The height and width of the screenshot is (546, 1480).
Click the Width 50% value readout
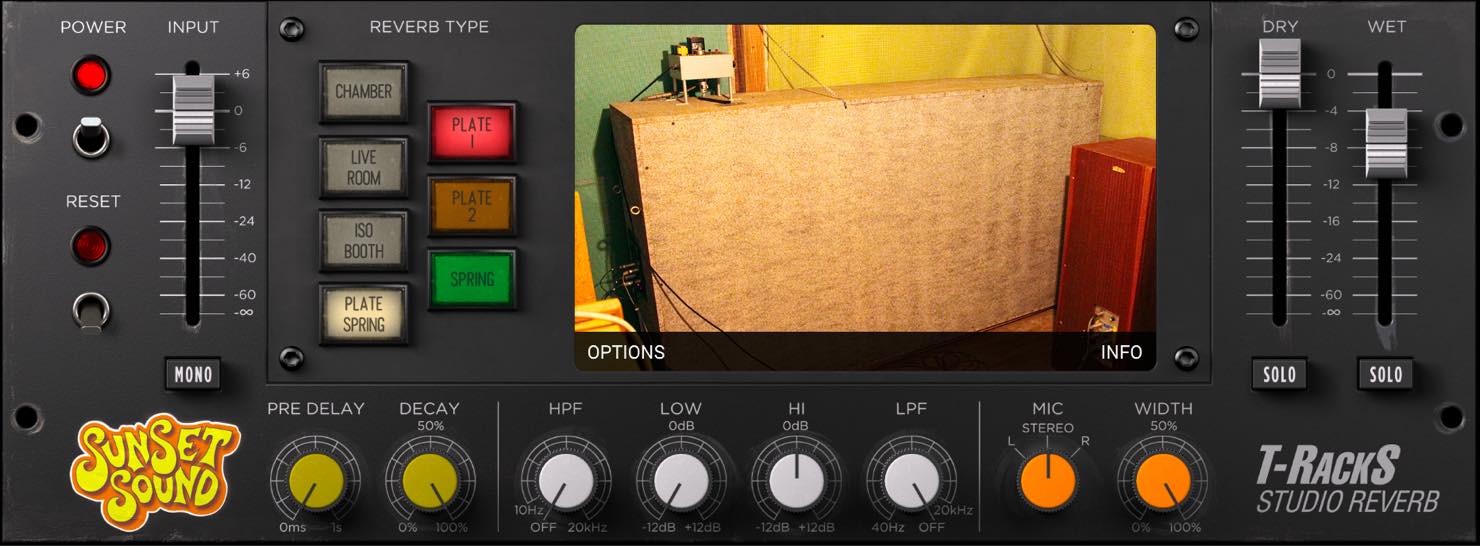1163,427
